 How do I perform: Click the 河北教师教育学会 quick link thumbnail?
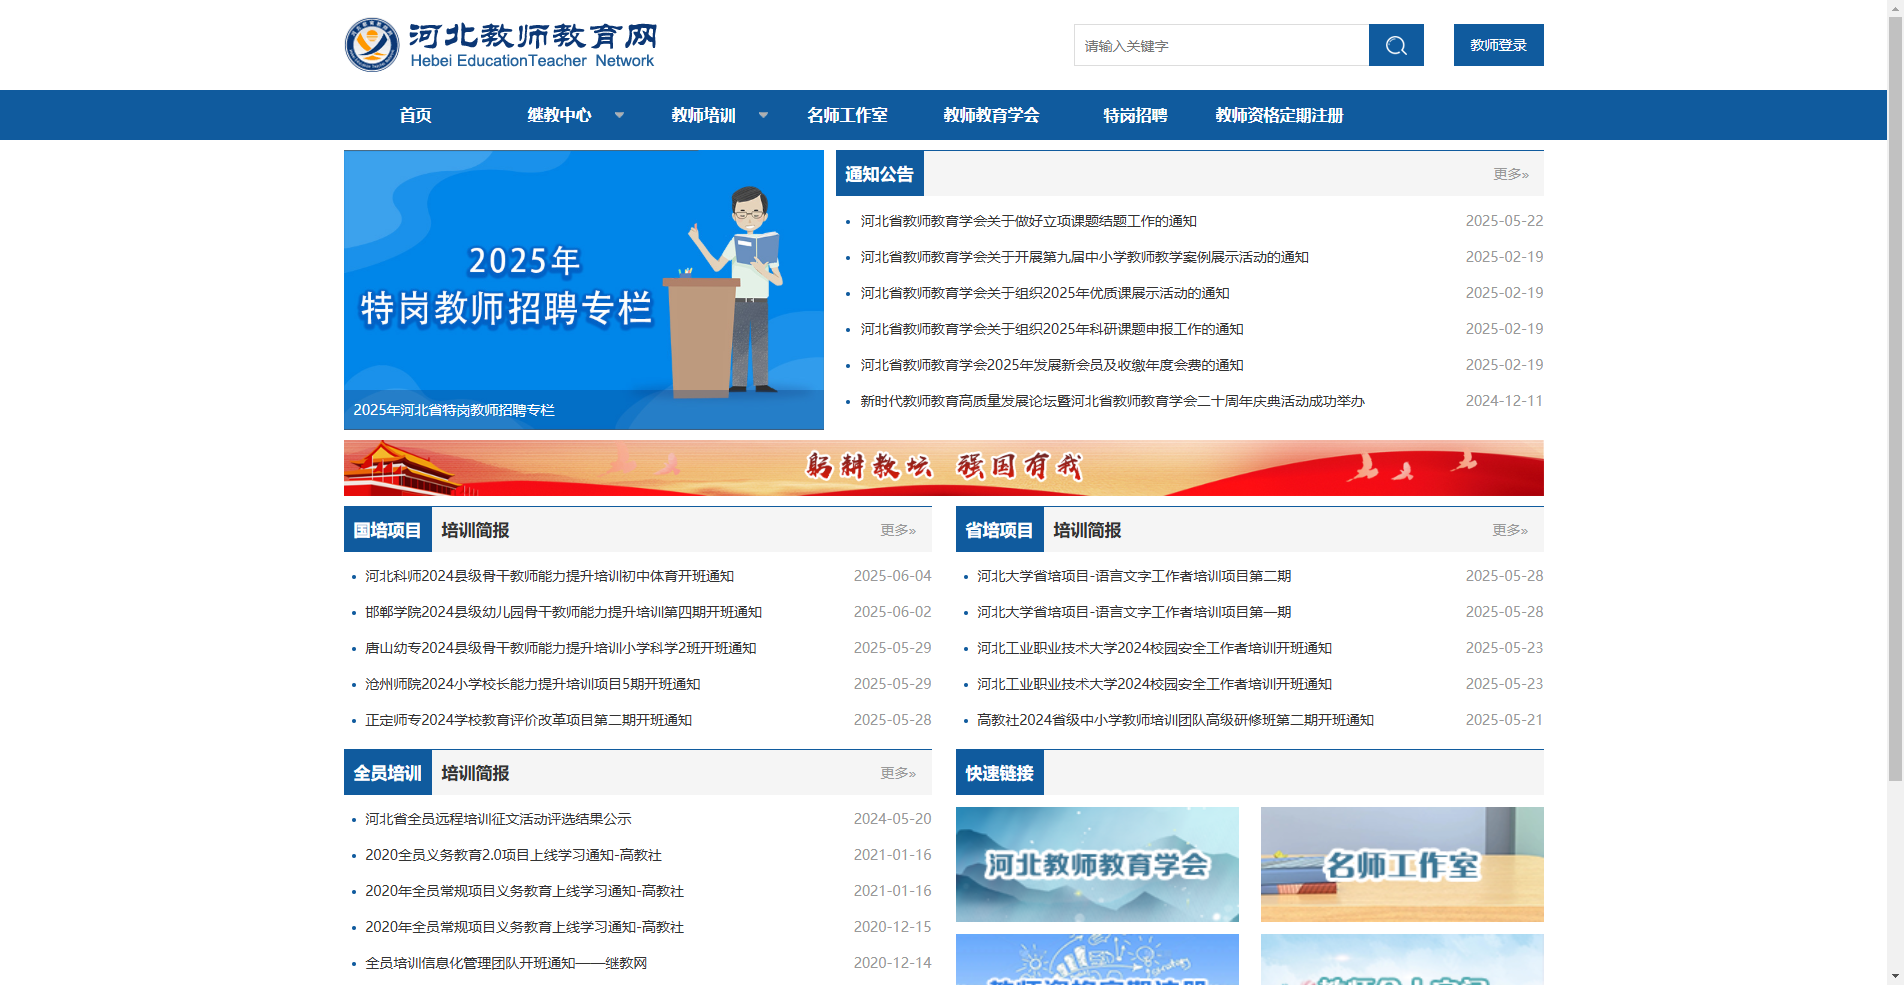(x=1097, y=864)
